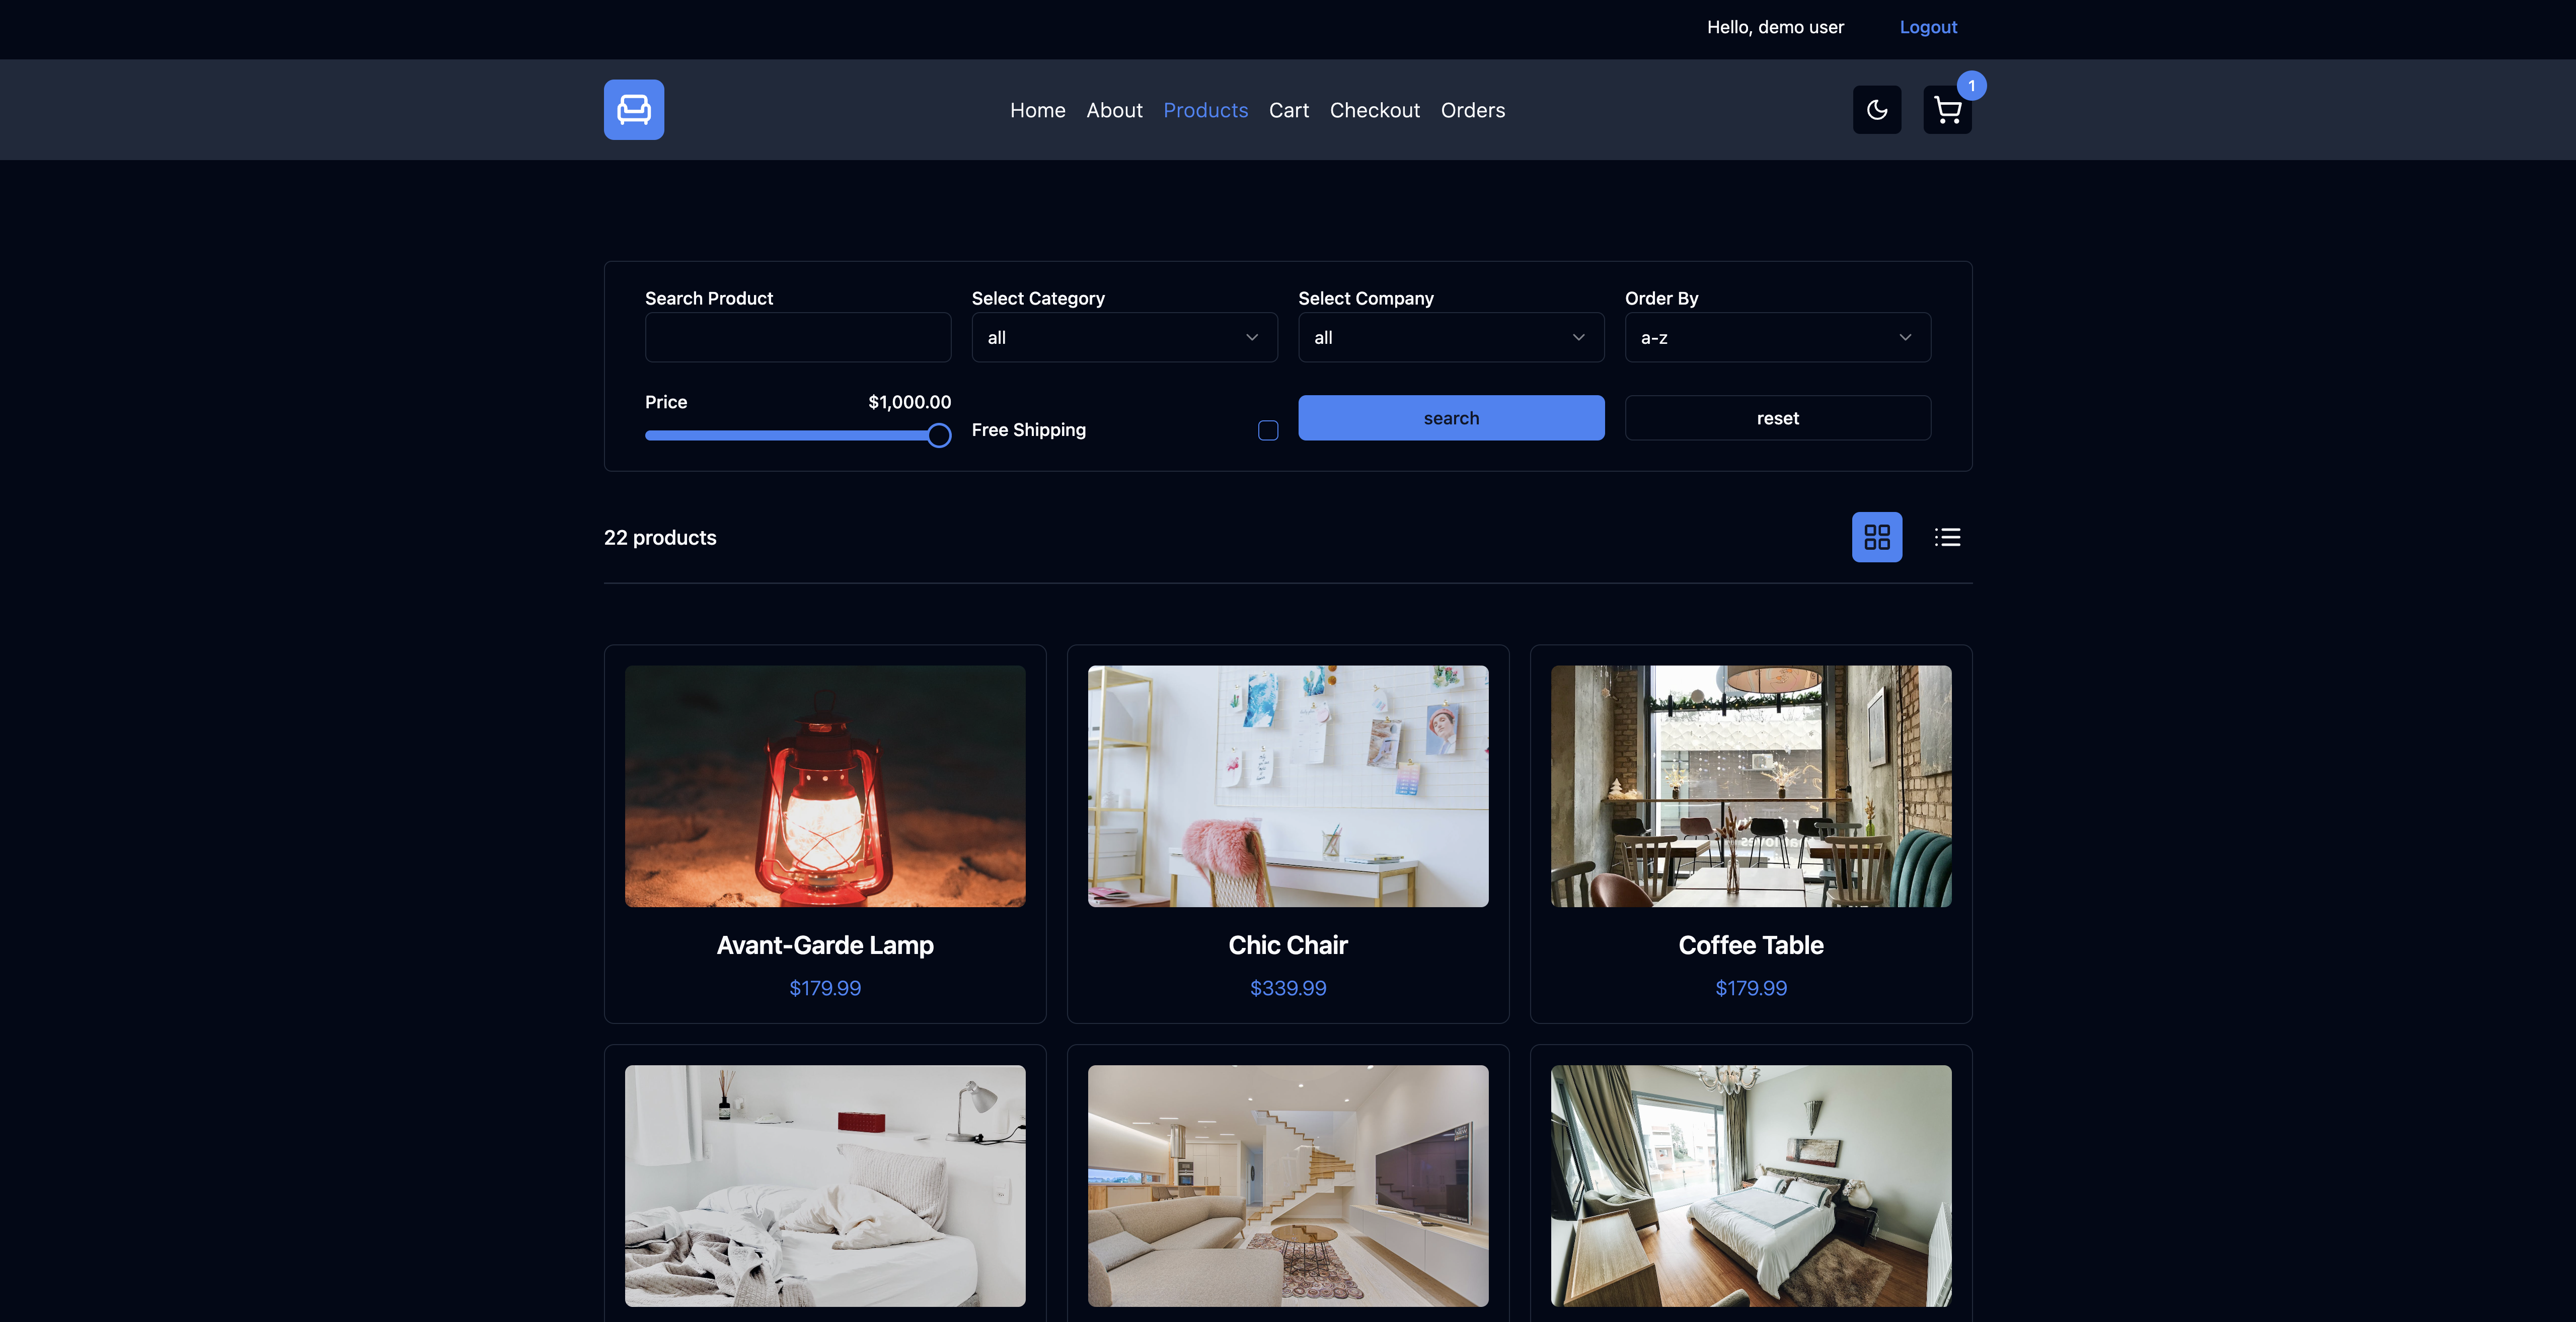The width and height of the screenshot is (2576, 1322).
Task: Click the Select Company label
Action: [x=1365, y=298]
